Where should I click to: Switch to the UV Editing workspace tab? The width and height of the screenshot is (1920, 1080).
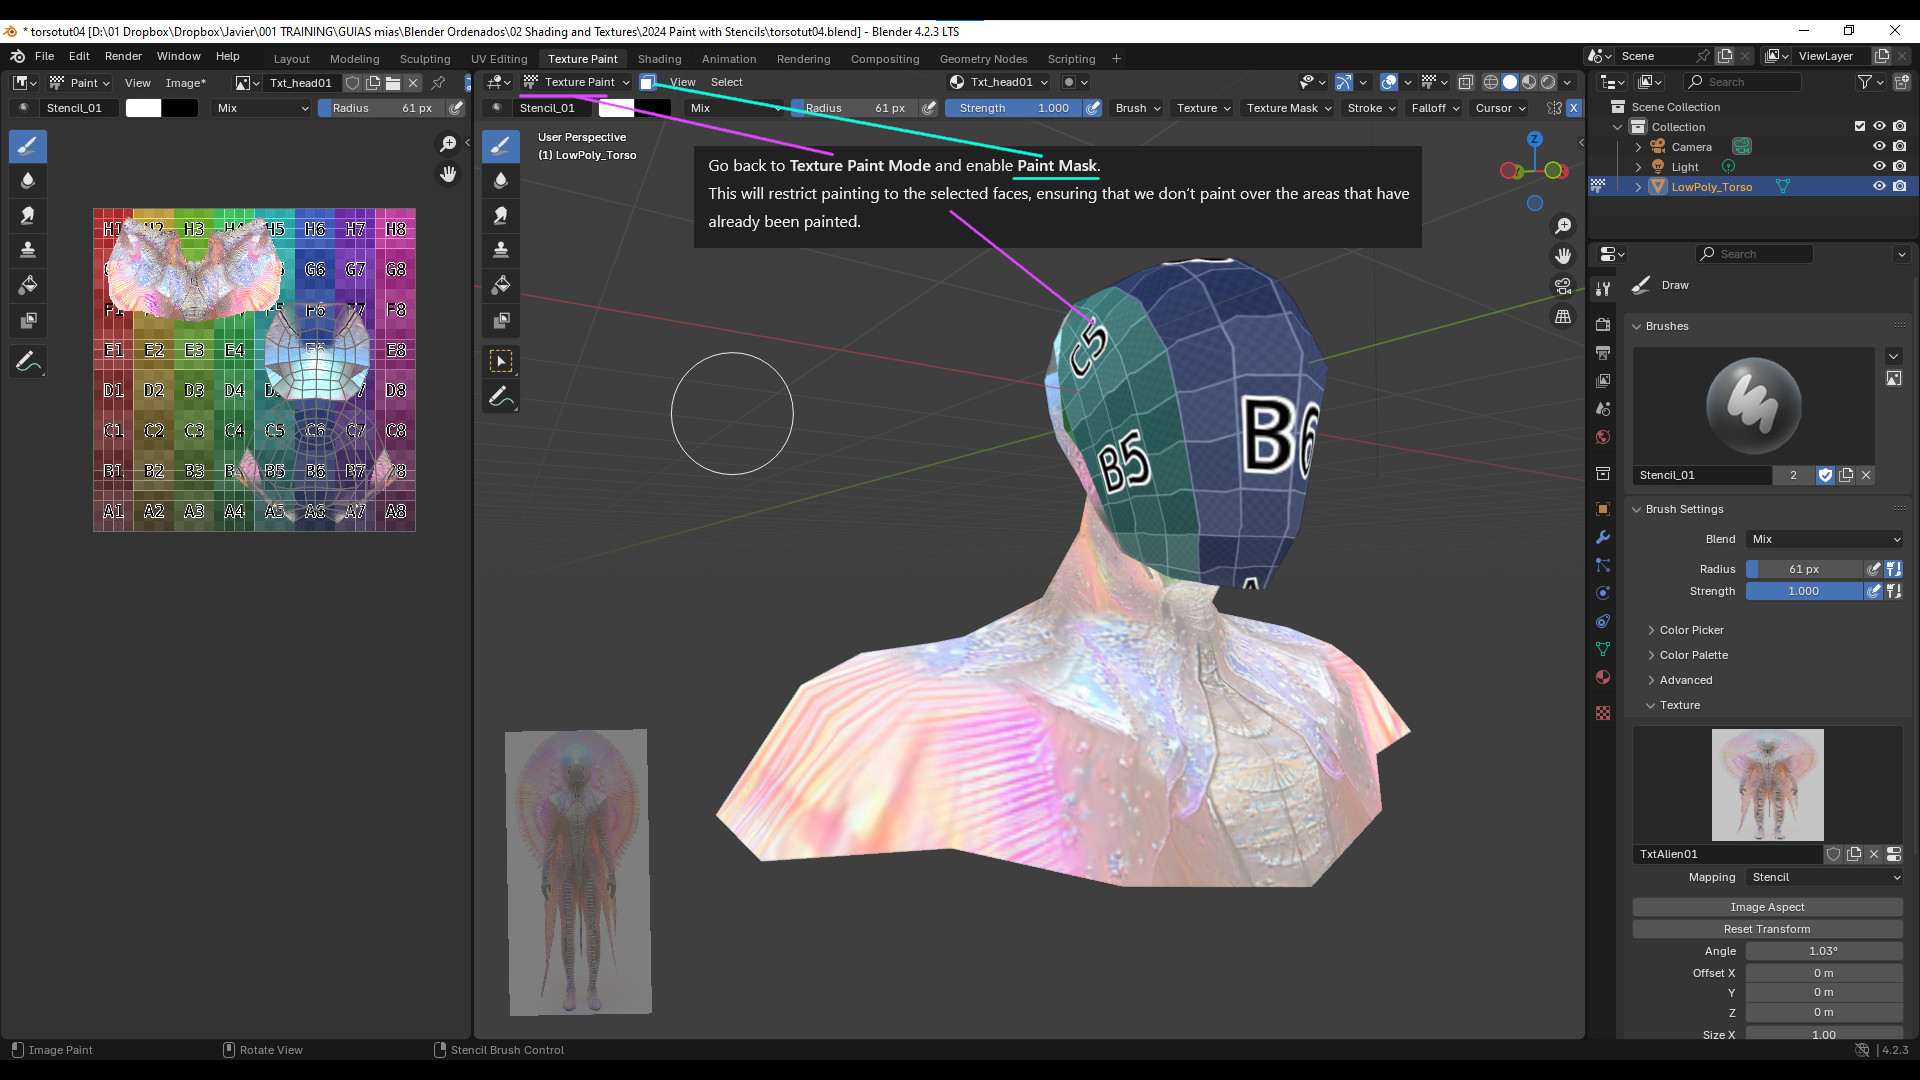click(499, 58)
